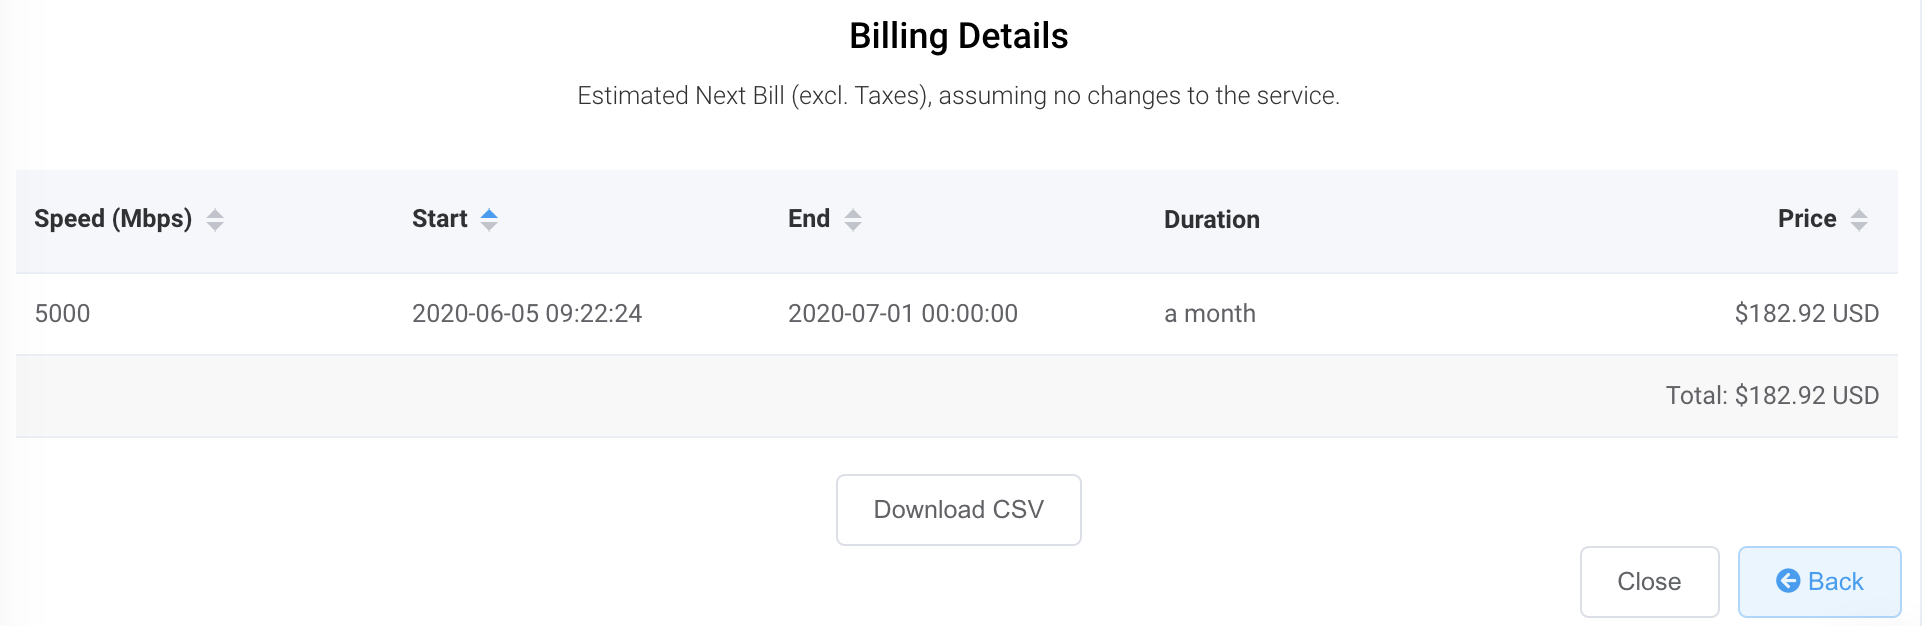Click the Close button
Image resolution: width=1922 pixels, height=626 pixels.
(1648, 581)
